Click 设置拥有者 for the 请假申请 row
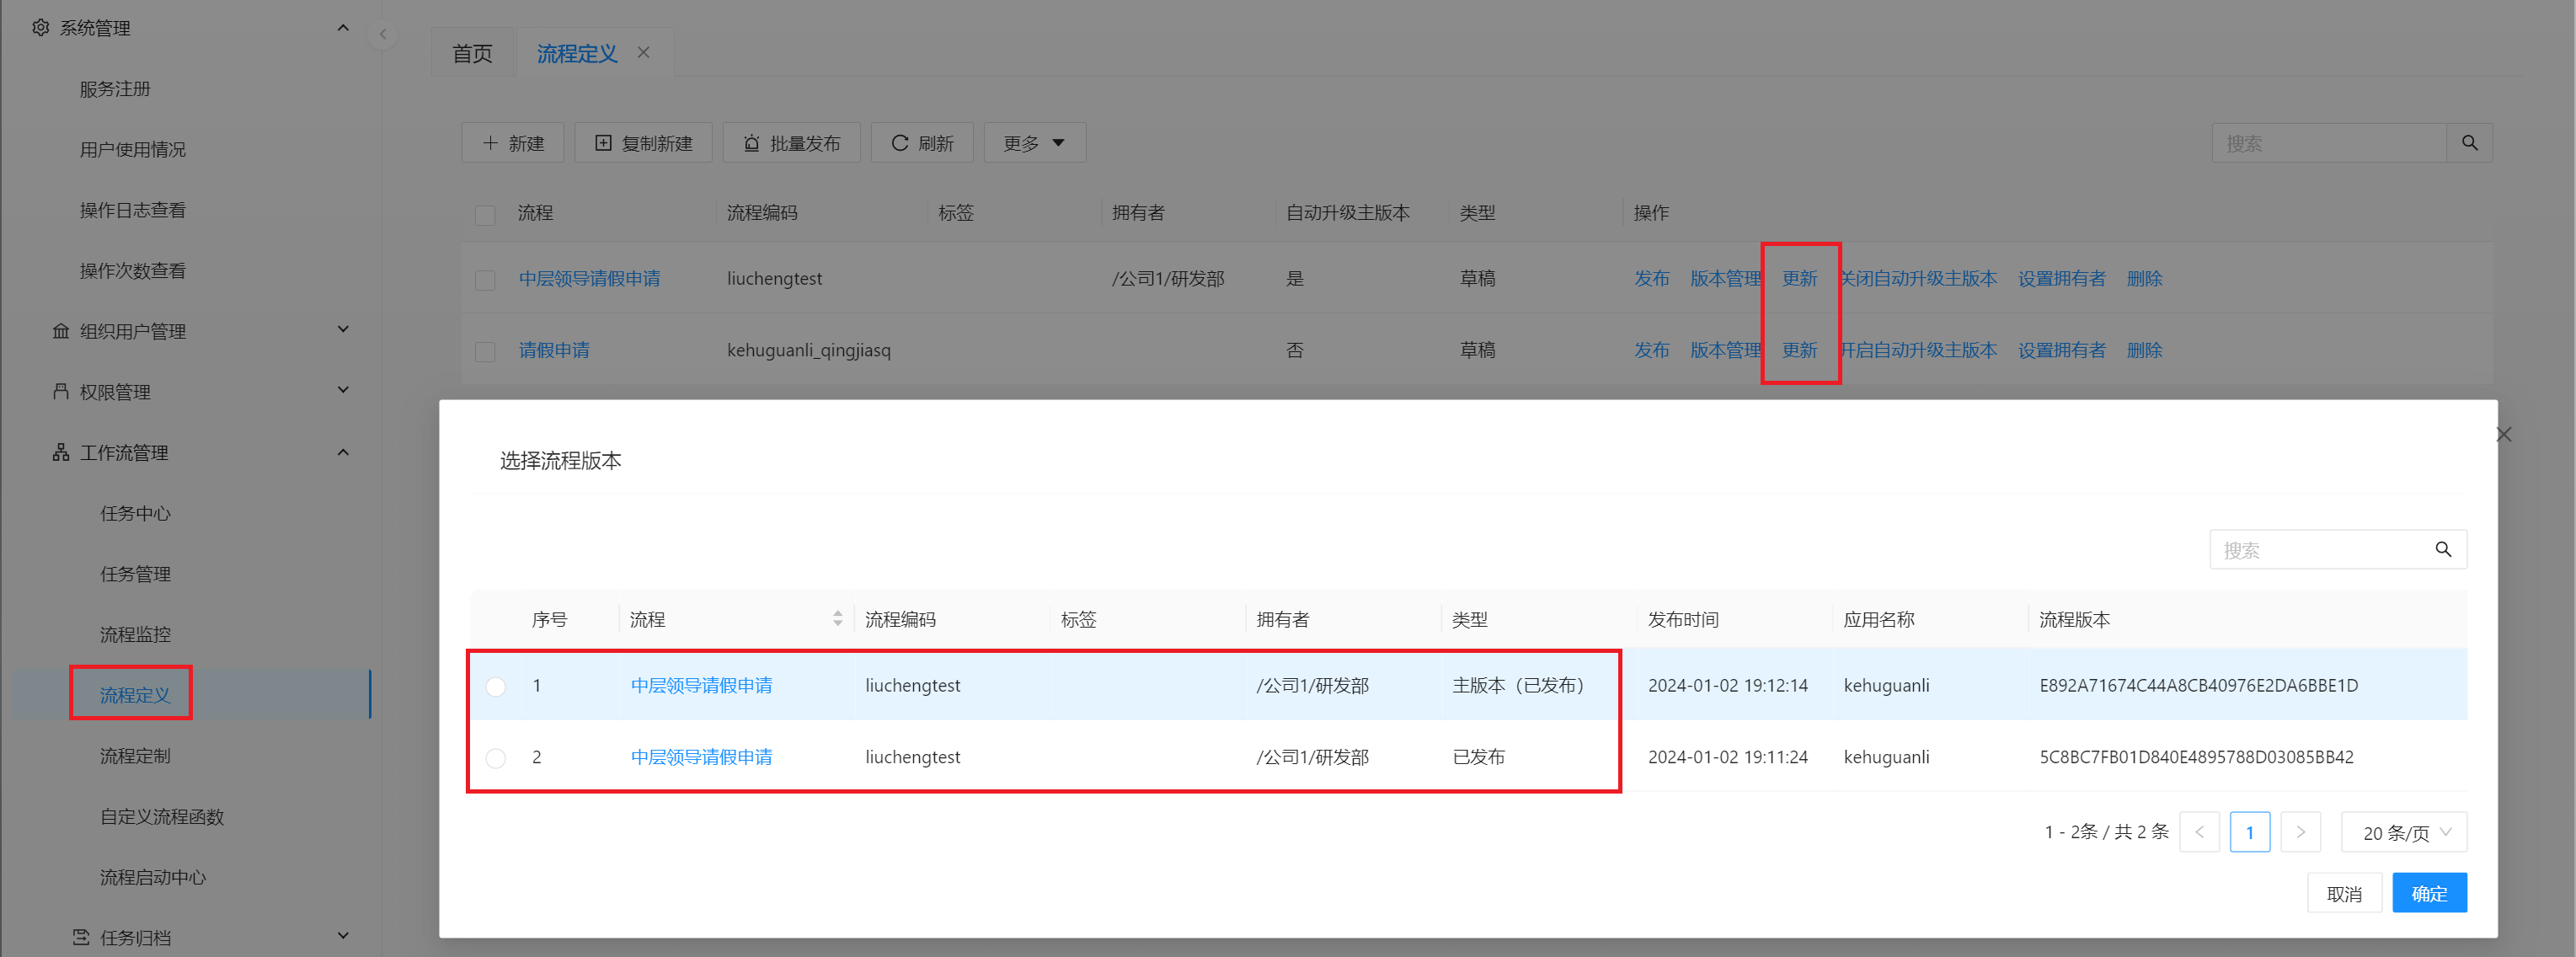Screen dimensions: 2576x957 2062,350
